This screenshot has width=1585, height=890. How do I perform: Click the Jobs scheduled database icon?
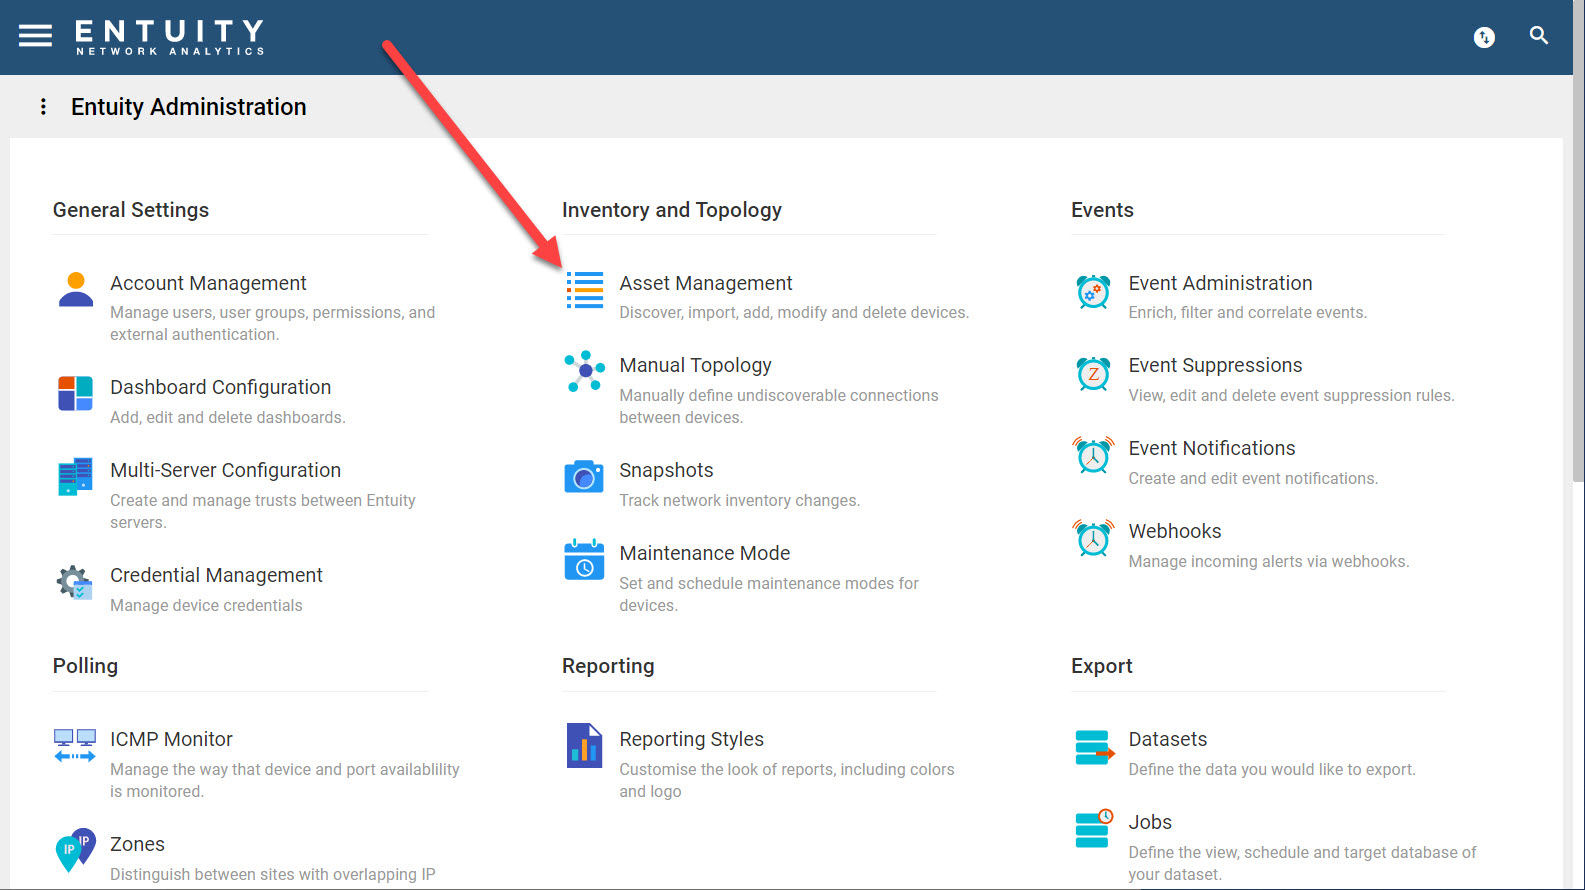(1094, 829)
